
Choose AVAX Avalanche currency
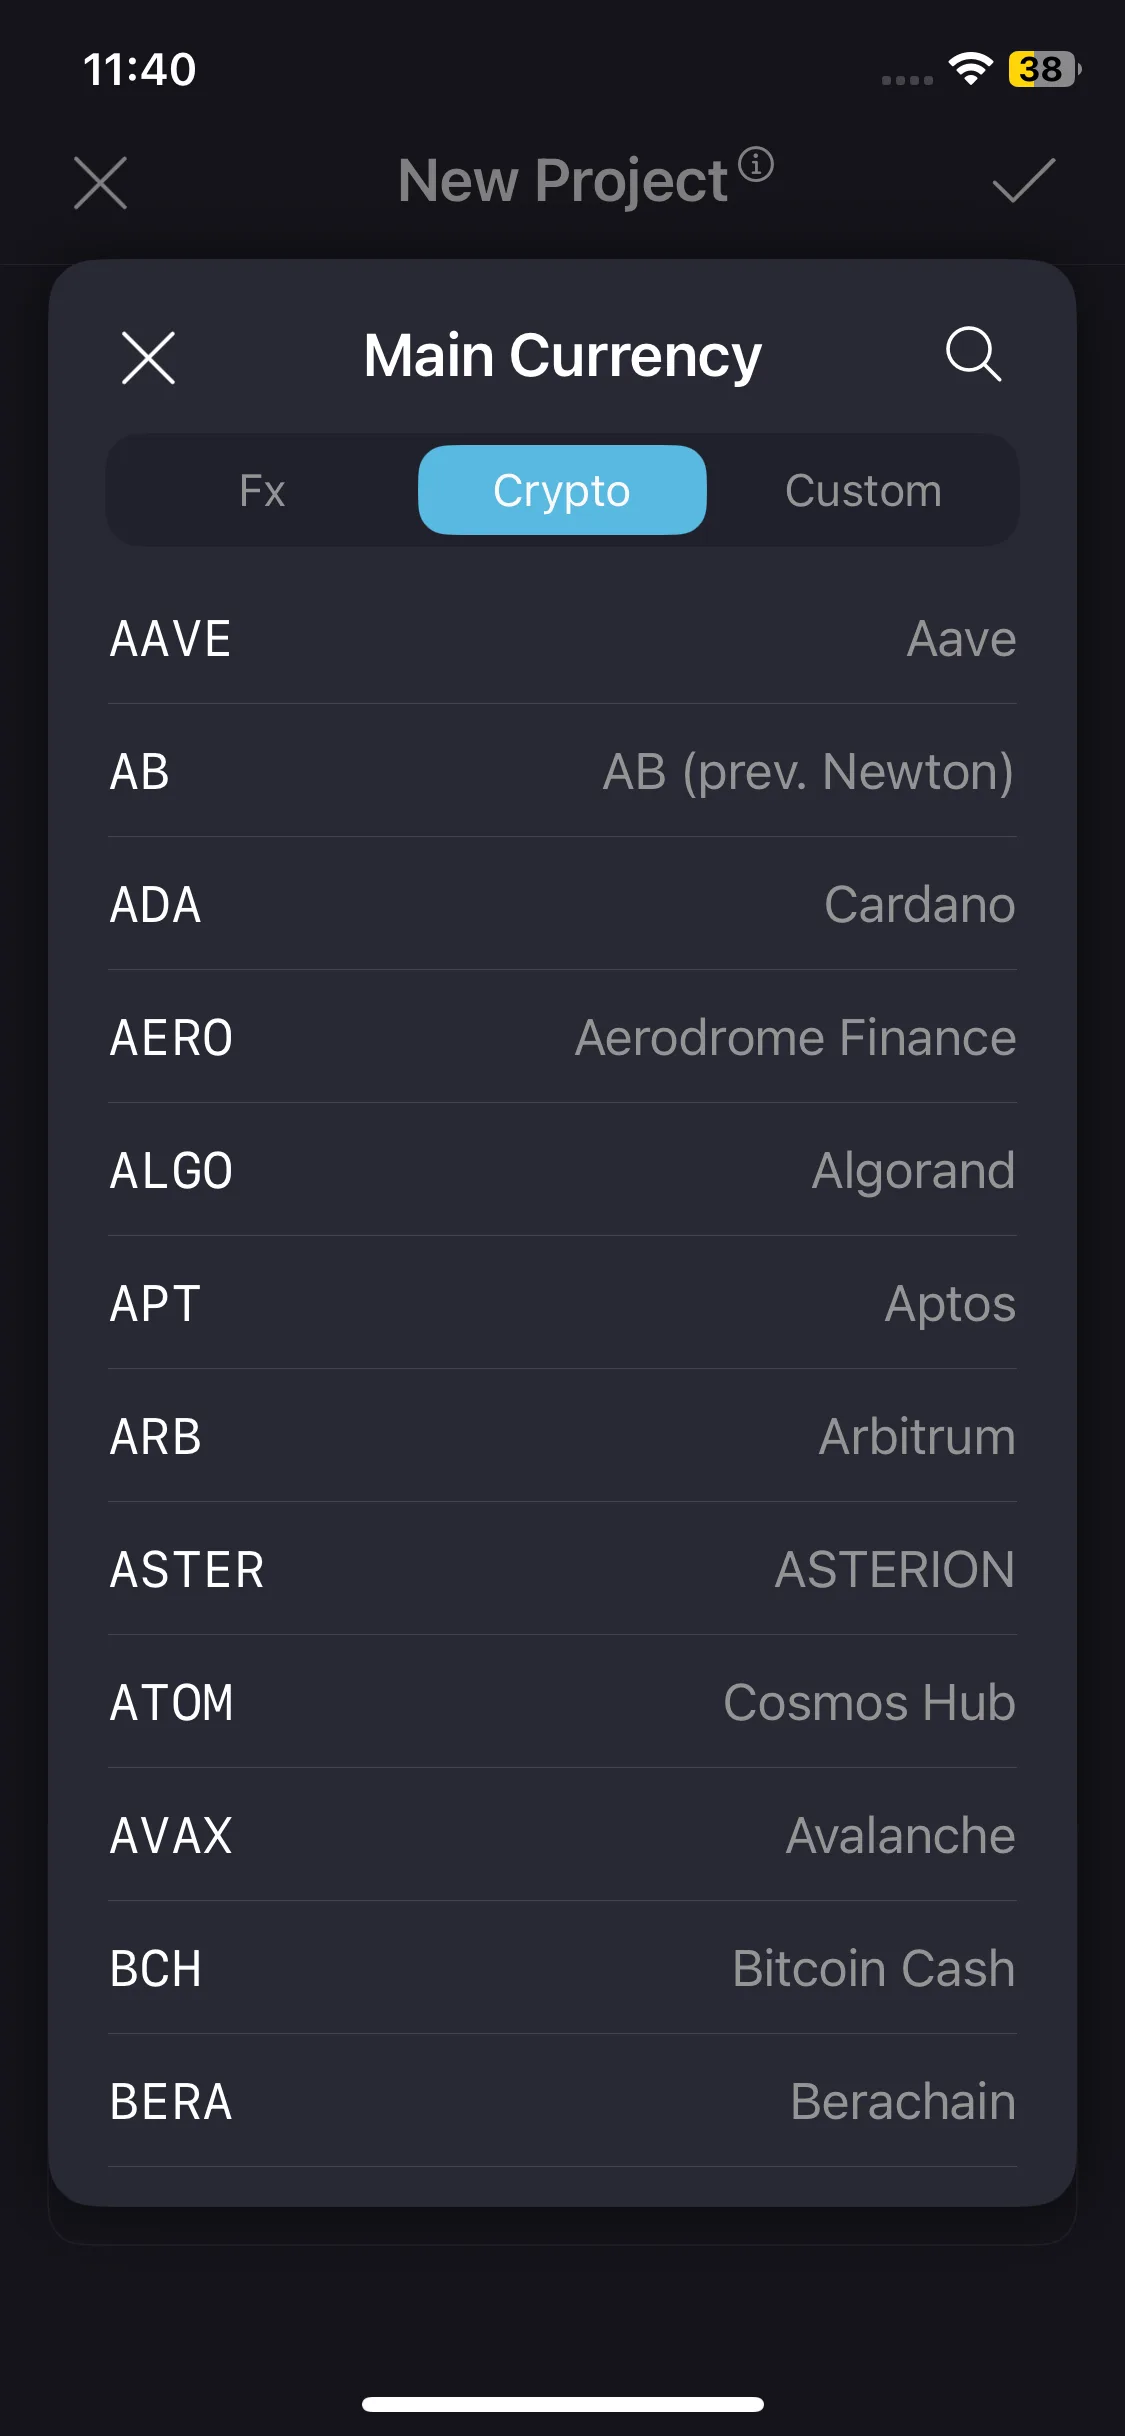click(562, 1836)
